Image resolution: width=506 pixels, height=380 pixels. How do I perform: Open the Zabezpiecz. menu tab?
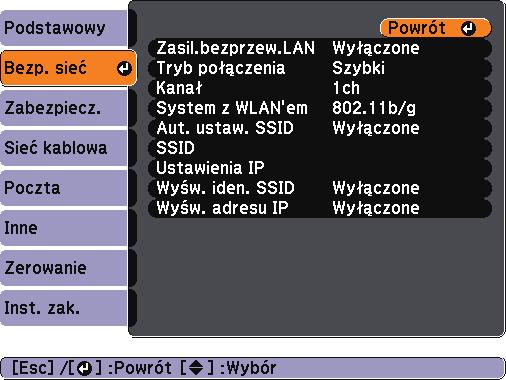(64, 108)
